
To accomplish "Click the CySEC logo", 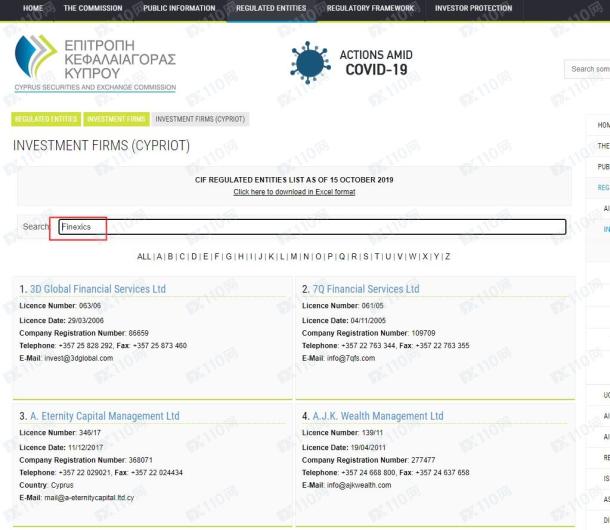I will pyautogui.click(x=95, y=63).
